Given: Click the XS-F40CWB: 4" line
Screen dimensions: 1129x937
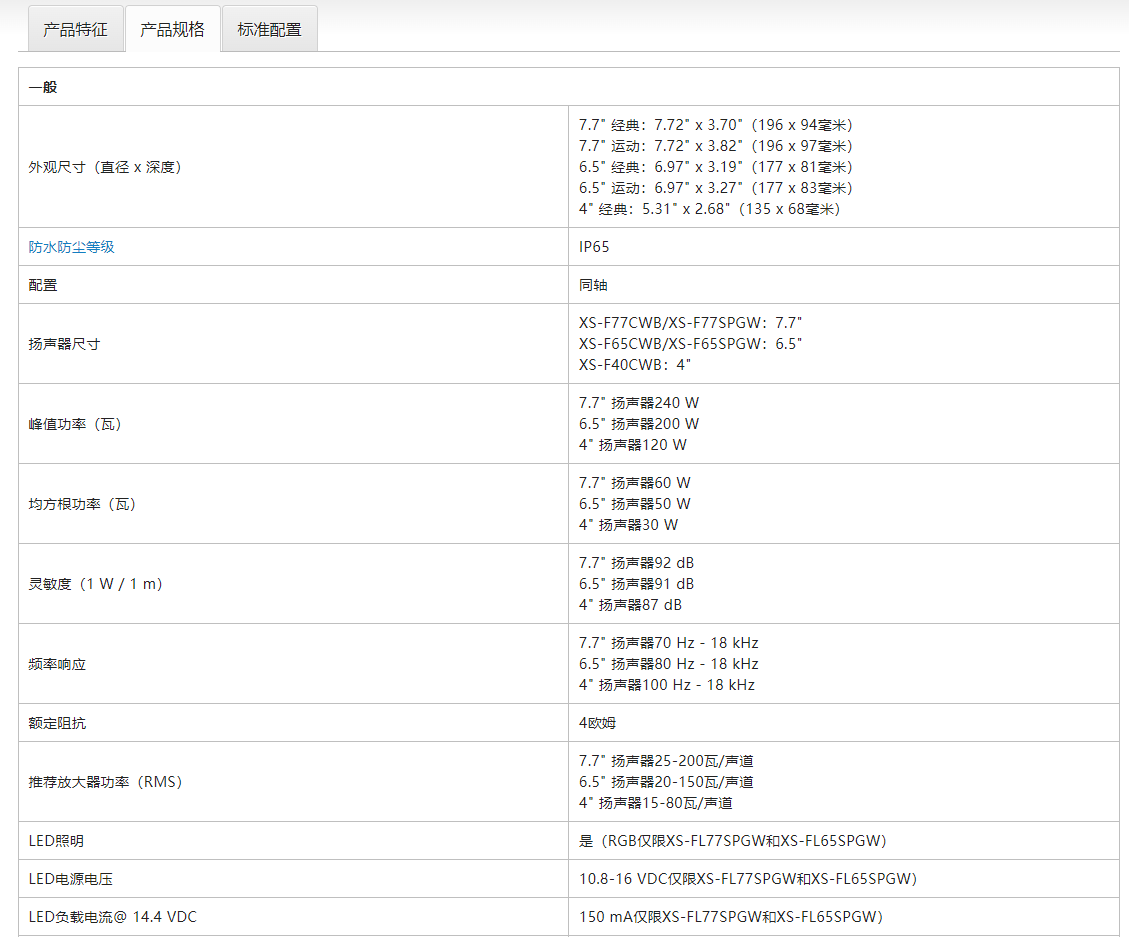Looking at the screenshot, I should click(634, 365).
